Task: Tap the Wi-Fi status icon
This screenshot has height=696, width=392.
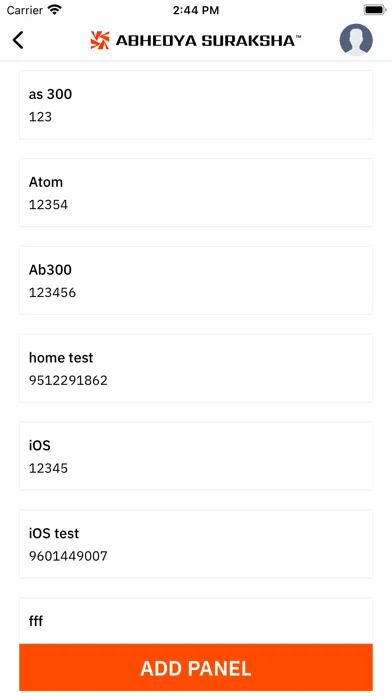Action: (55, 10)
